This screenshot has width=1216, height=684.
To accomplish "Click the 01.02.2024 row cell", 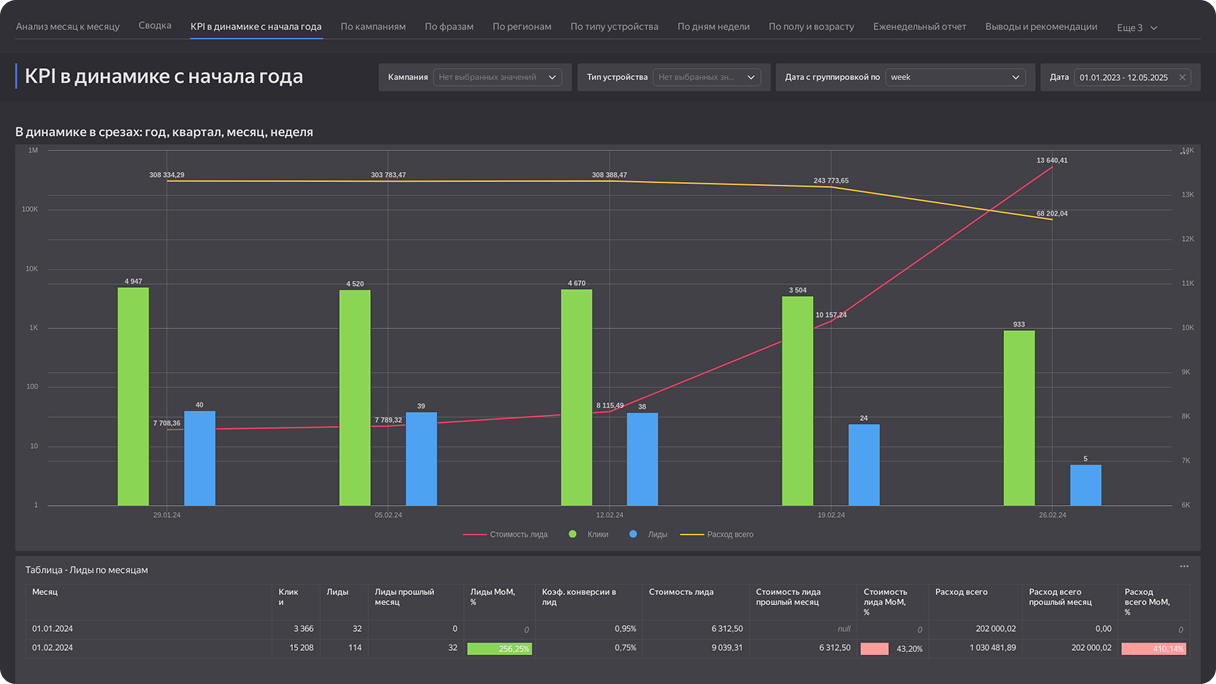I will (x=148, y=648).
